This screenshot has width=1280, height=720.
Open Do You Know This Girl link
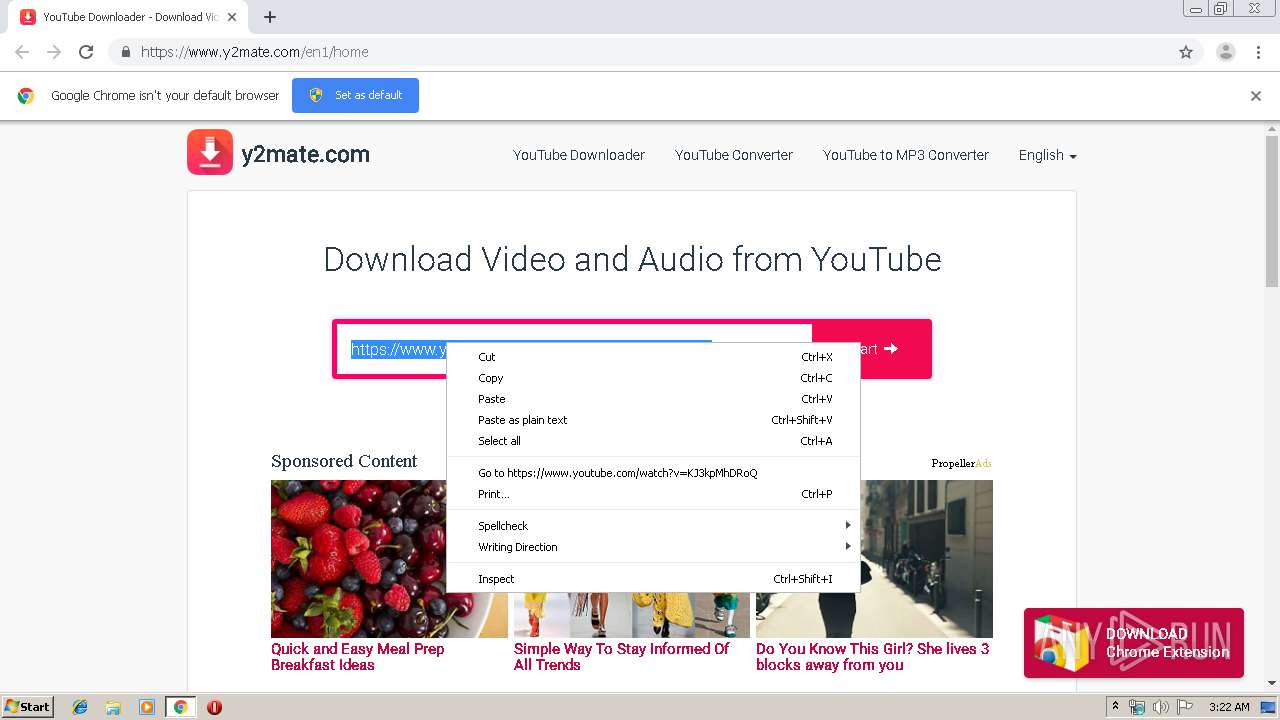(x=873, y=657)
